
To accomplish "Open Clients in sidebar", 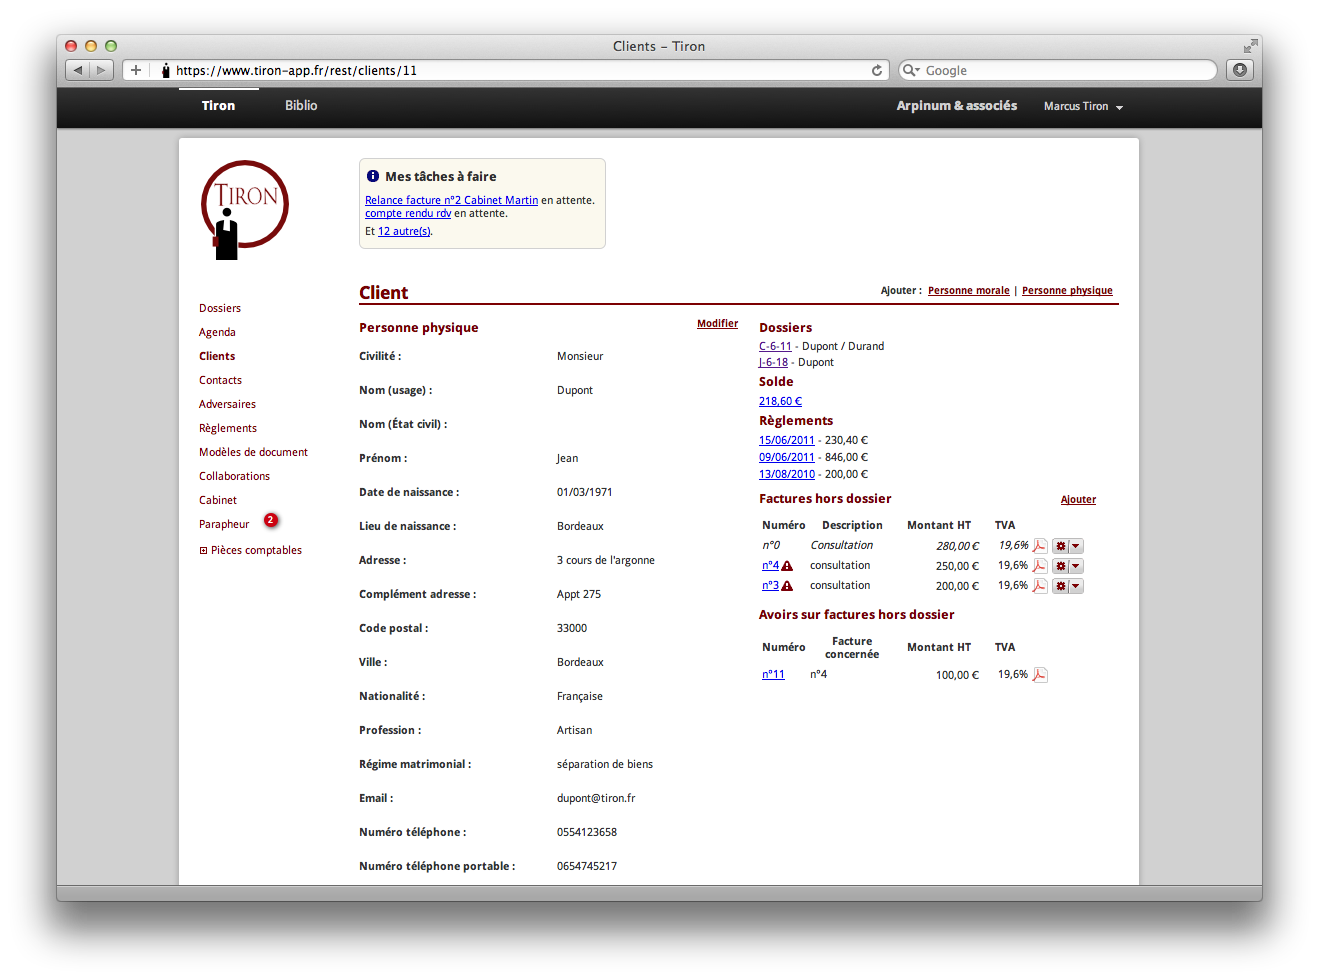I will (217, 356).
